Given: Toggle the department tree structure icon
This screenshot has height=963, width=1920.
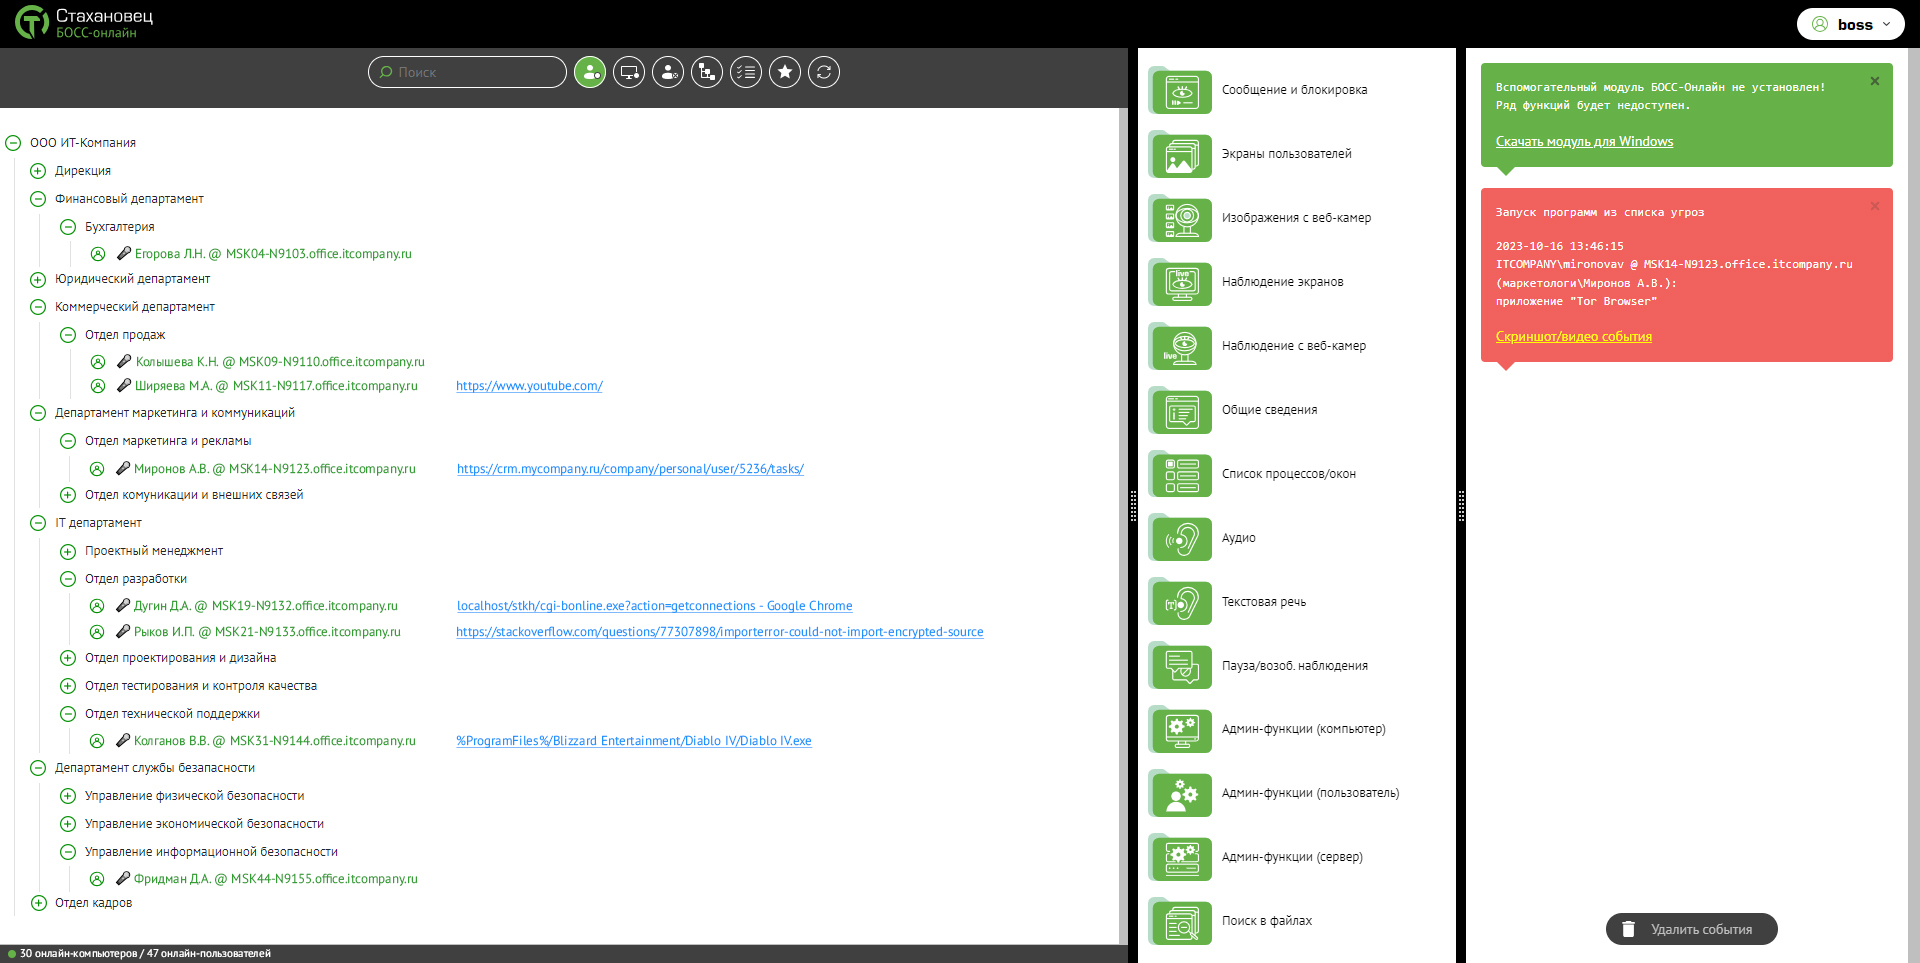Looking at the screenshot, I should (707, 72).
